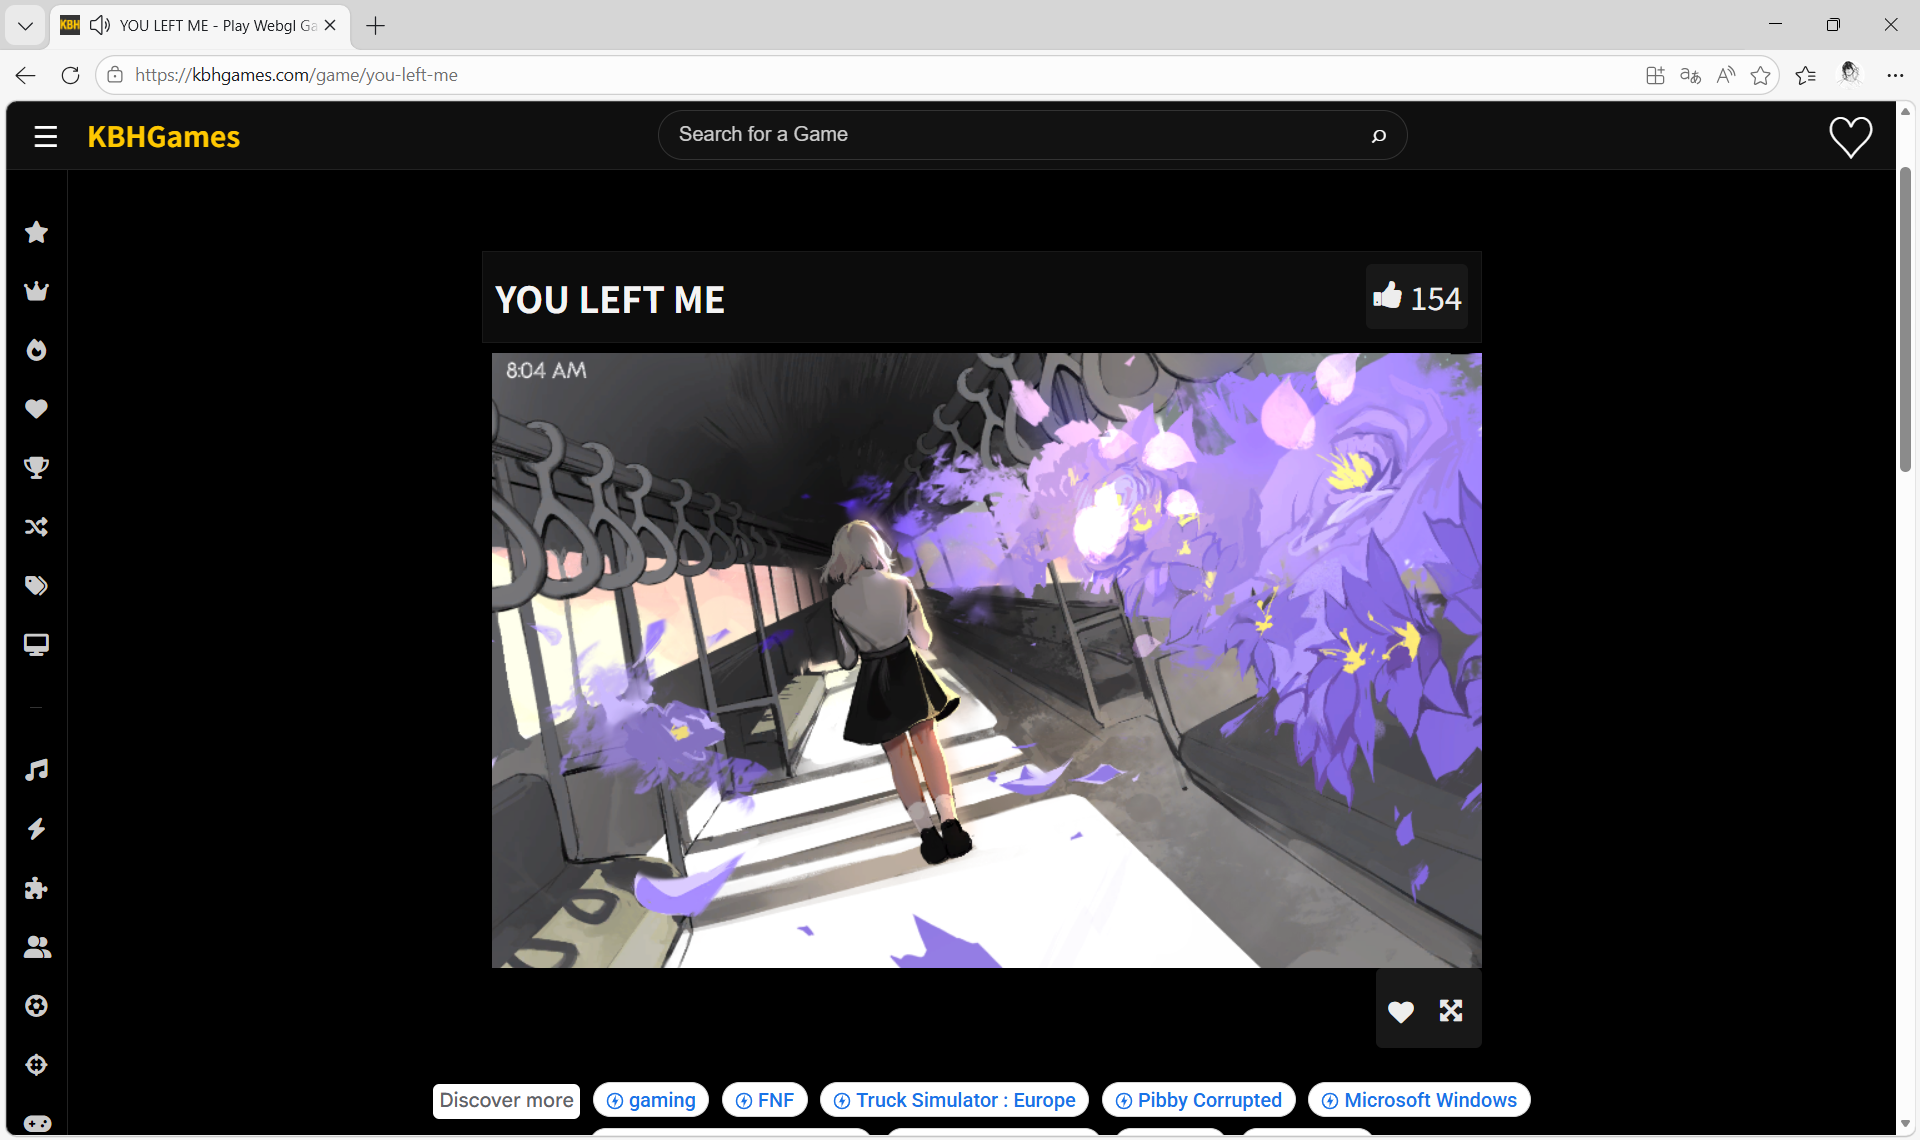The width and height of the screenshot is (1920, 1140).
Task: Open the sidebar heart icon
Action: point(37,409)
